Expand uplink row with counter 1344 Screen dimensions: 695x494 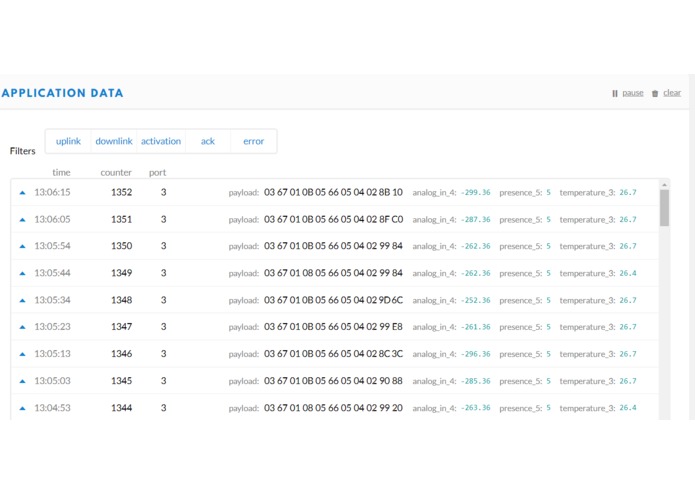click(x=23, y=408)
